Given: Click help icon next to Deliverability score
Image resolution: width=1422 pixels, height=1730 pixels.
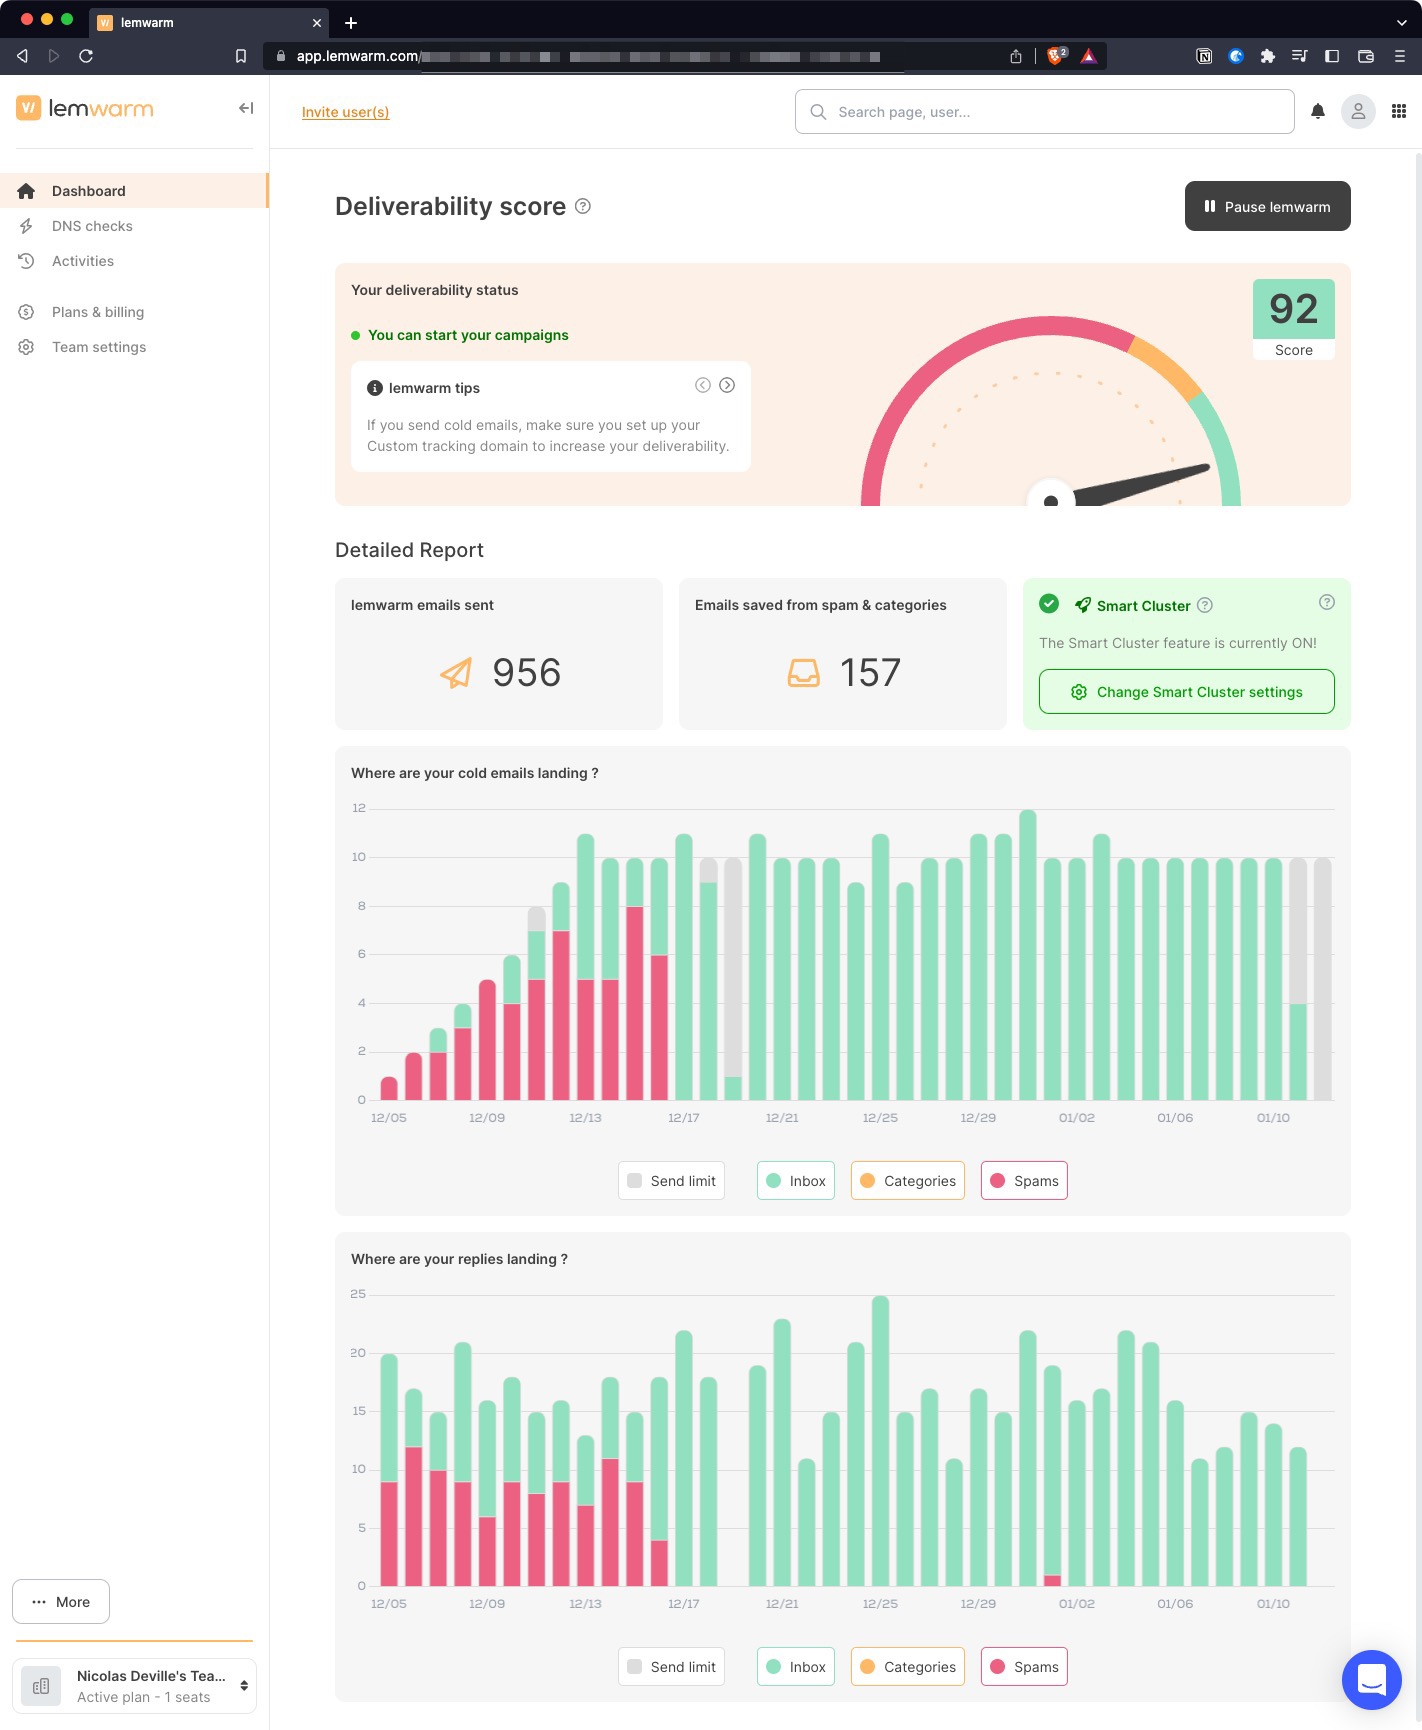Looking at the screenshot, I should 583,206.
